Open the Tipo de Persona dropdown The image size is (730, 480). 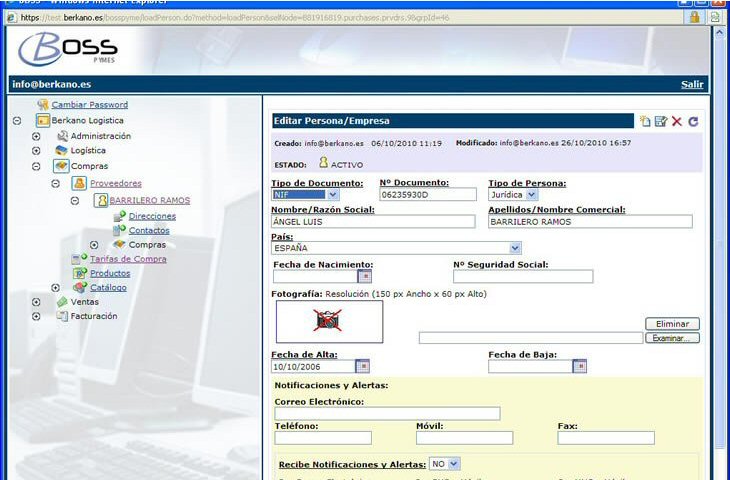pos(532,195)
